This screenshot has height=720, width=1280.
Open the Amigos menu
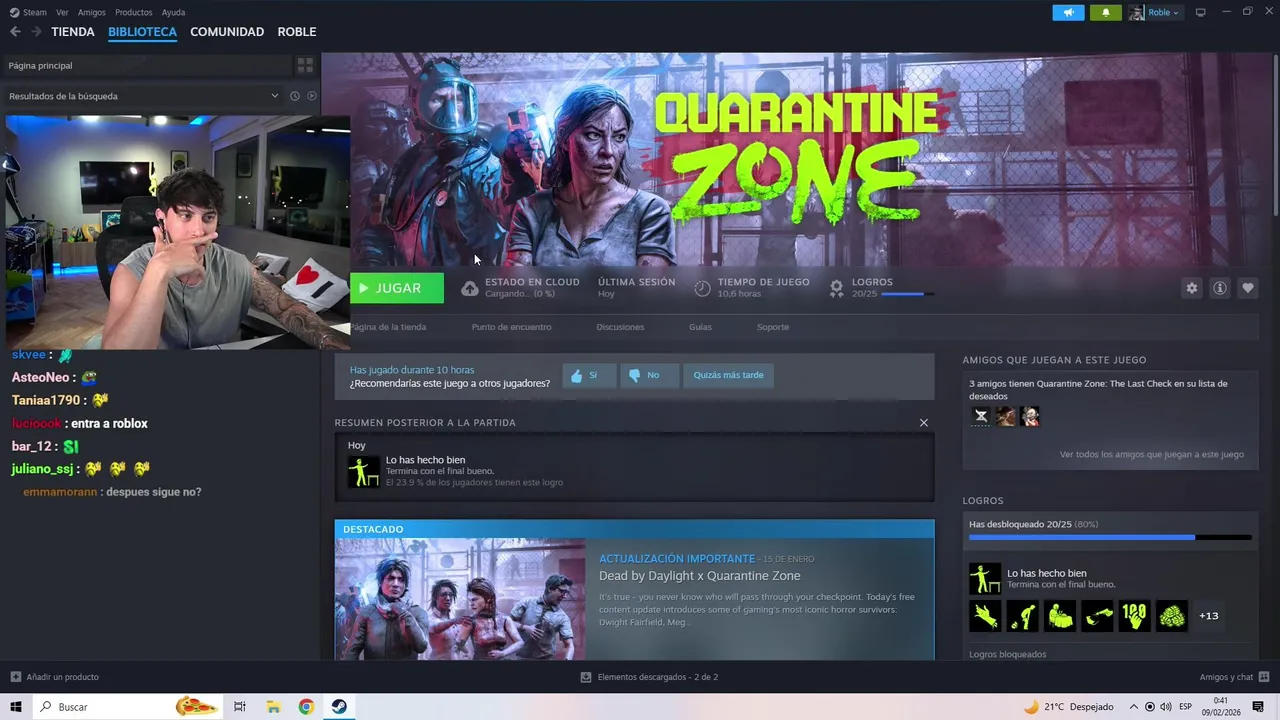(x=92, y=12)
